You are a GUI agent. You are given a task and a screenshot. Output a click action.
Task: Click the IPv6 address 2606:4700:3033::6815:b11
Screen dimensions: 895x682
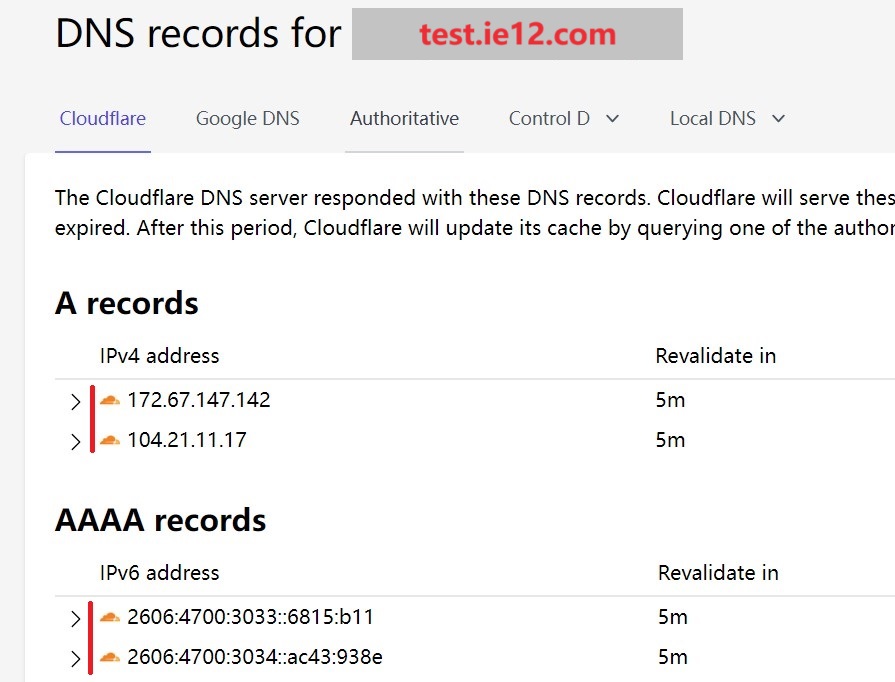tap(250, 617)
